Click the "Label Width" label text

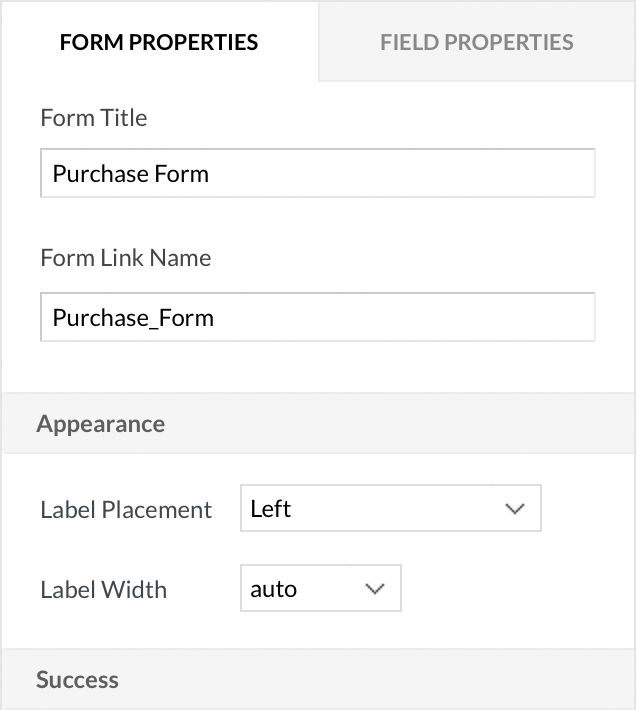tap(103, 590)
